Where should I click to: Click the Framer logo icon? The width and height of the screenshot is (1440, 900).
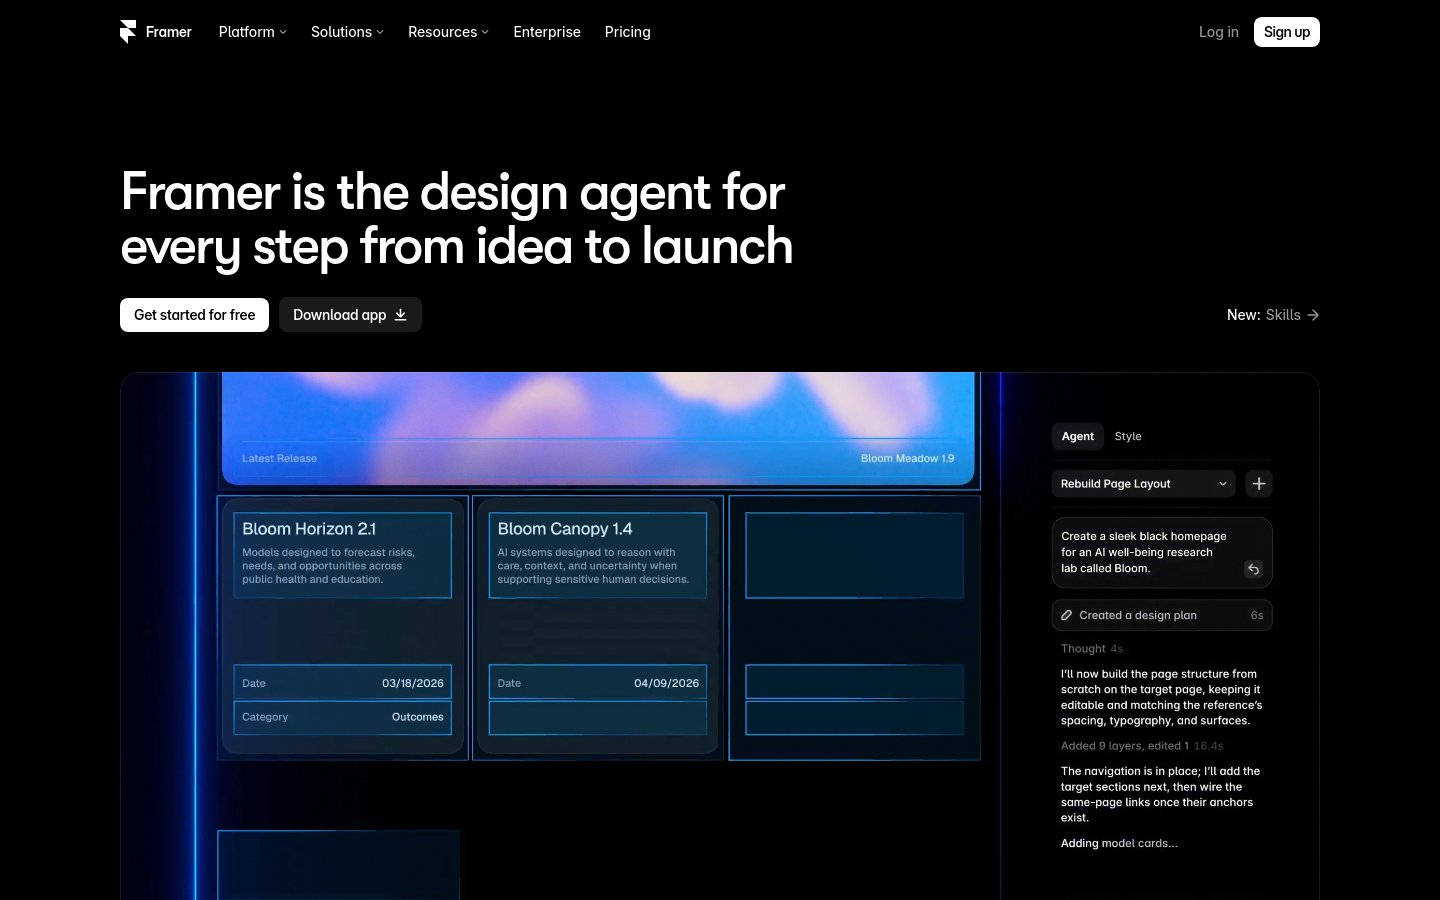click(x=128, y=32)
